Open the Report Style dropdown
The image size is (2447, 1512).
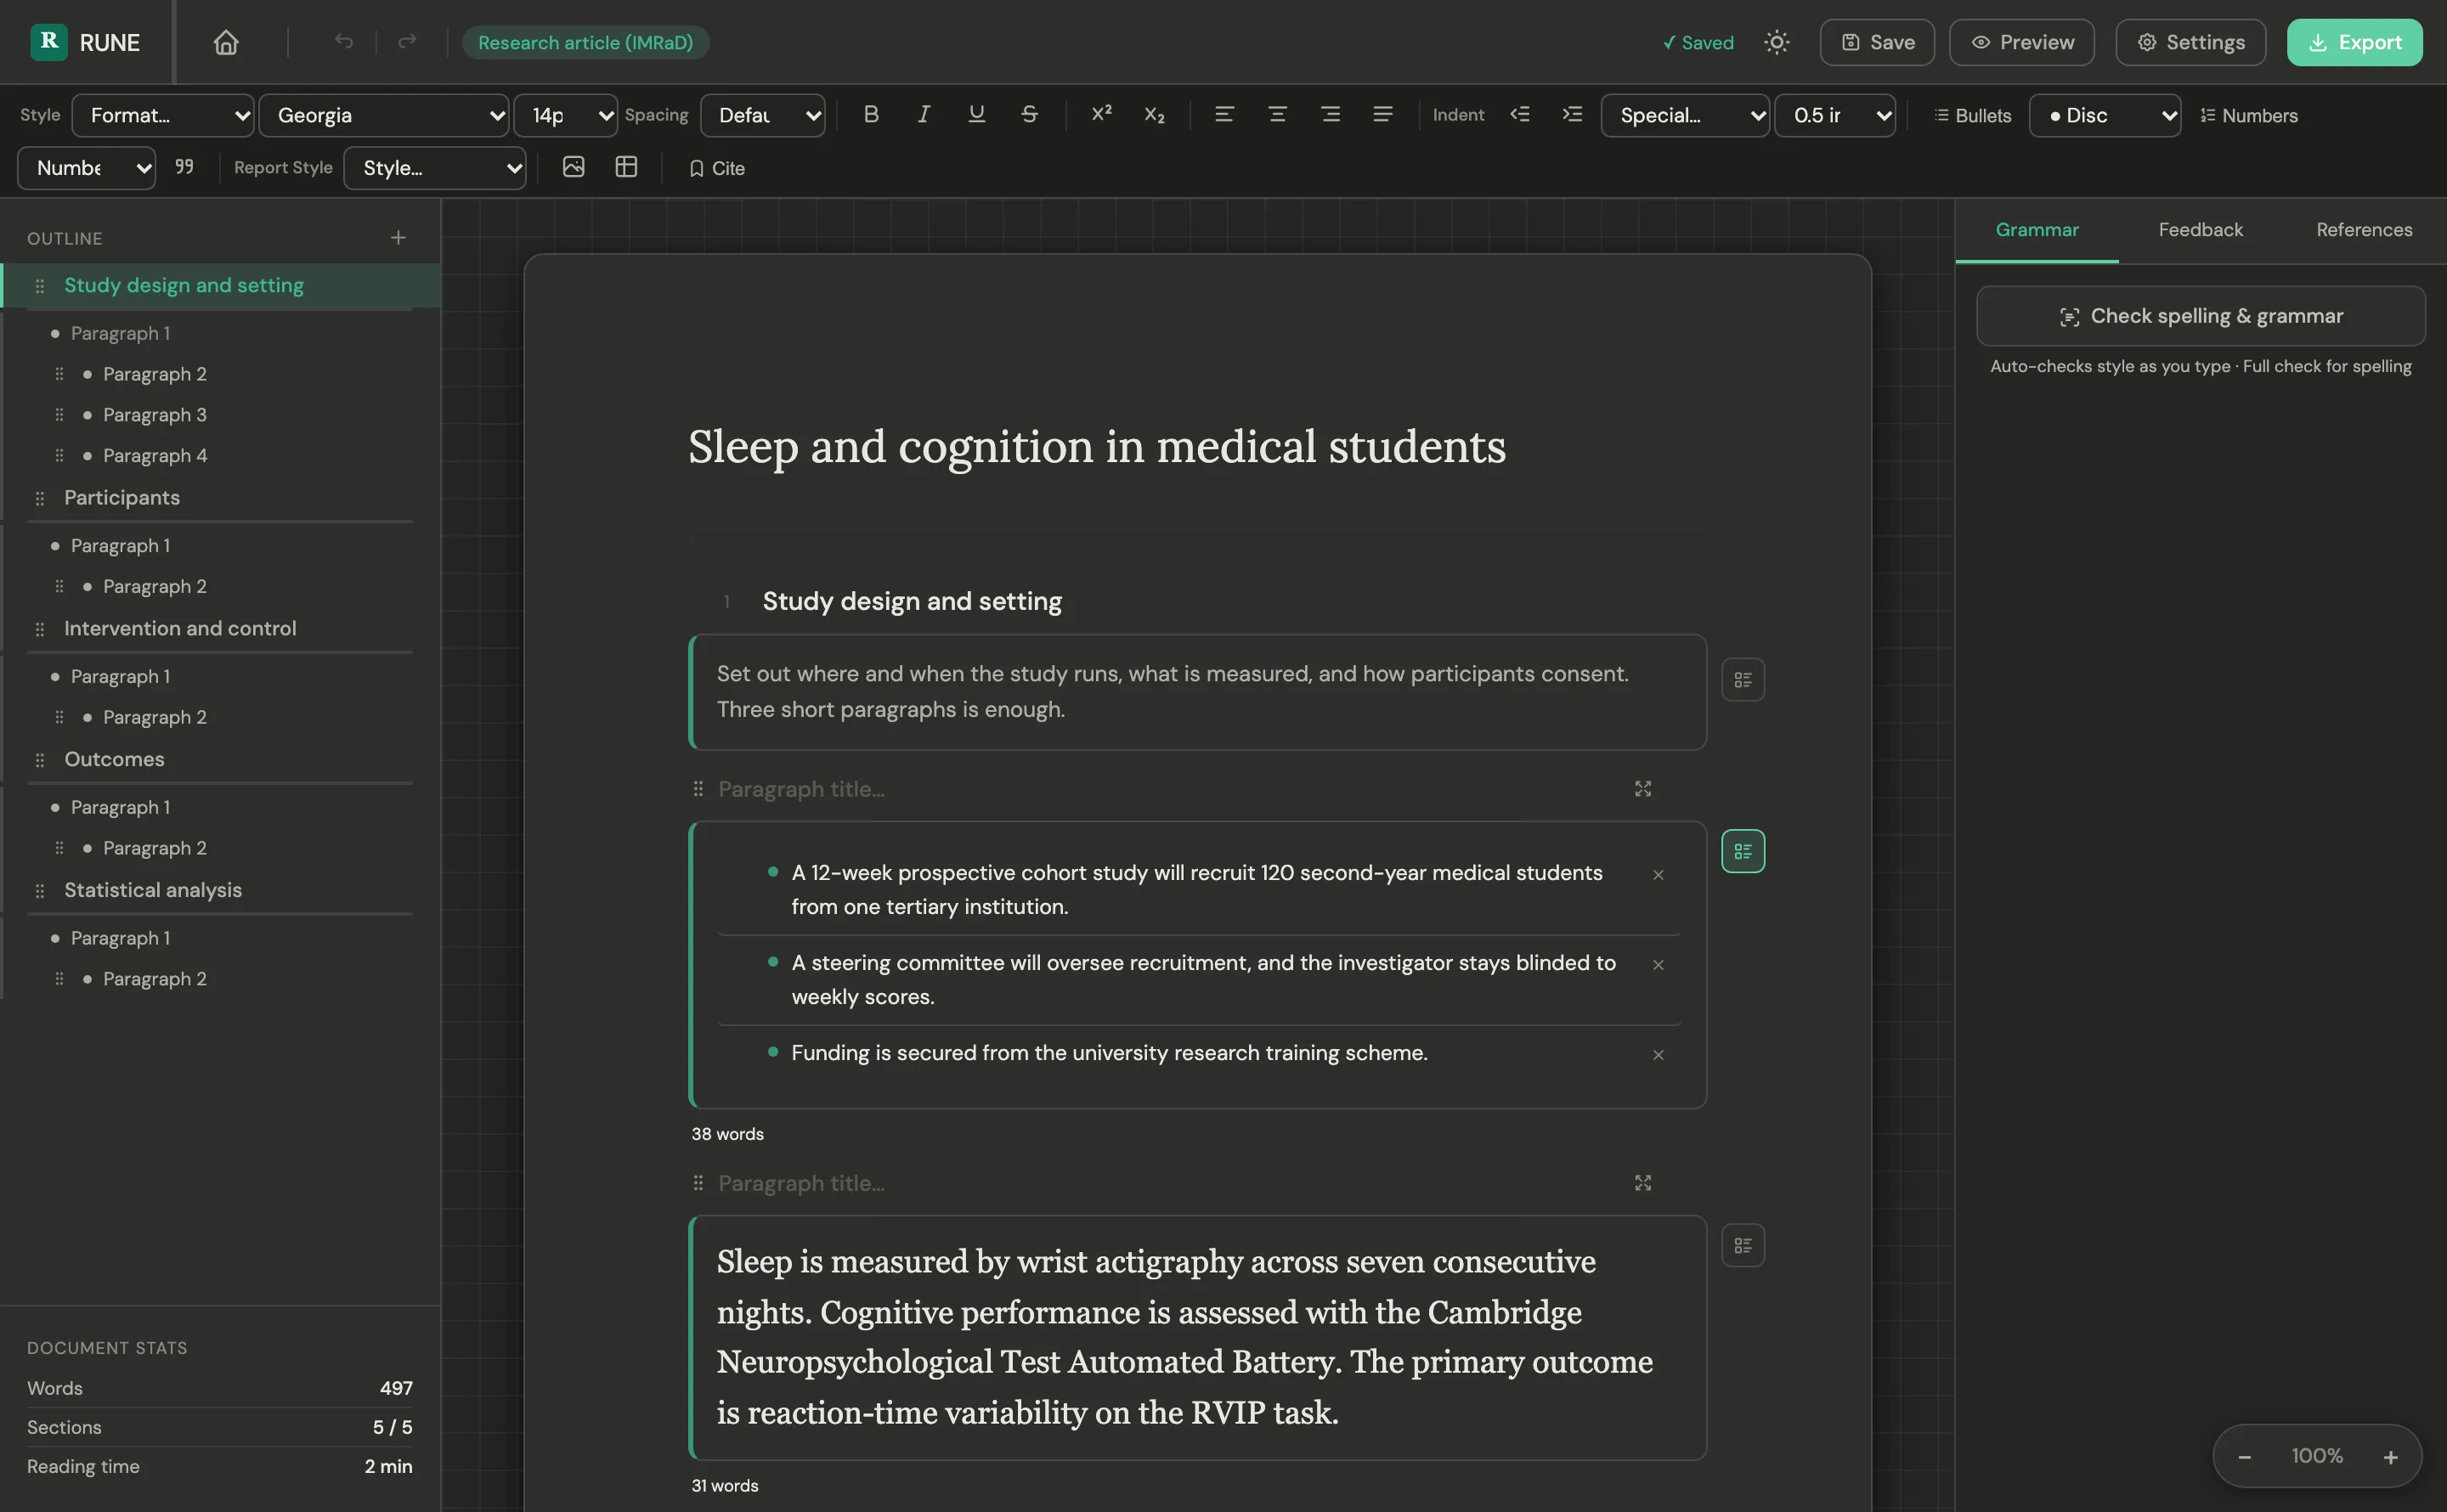pos(435,167)
